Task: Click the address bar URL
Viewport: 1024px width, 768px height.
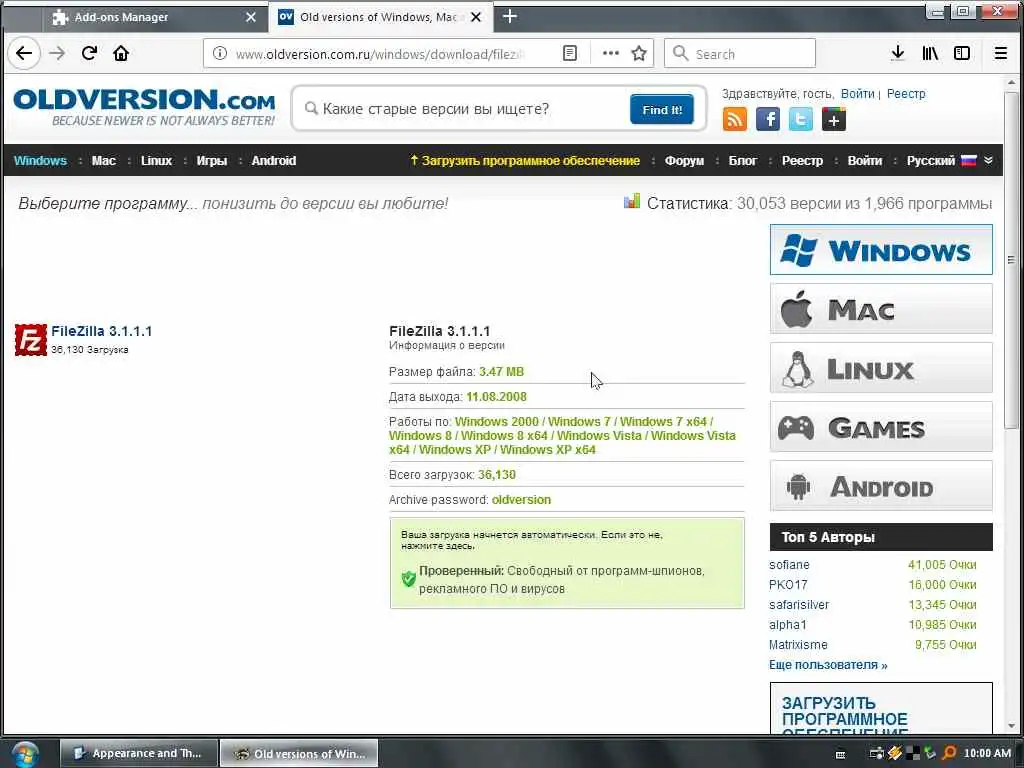Action: click(x=380, y=54)
